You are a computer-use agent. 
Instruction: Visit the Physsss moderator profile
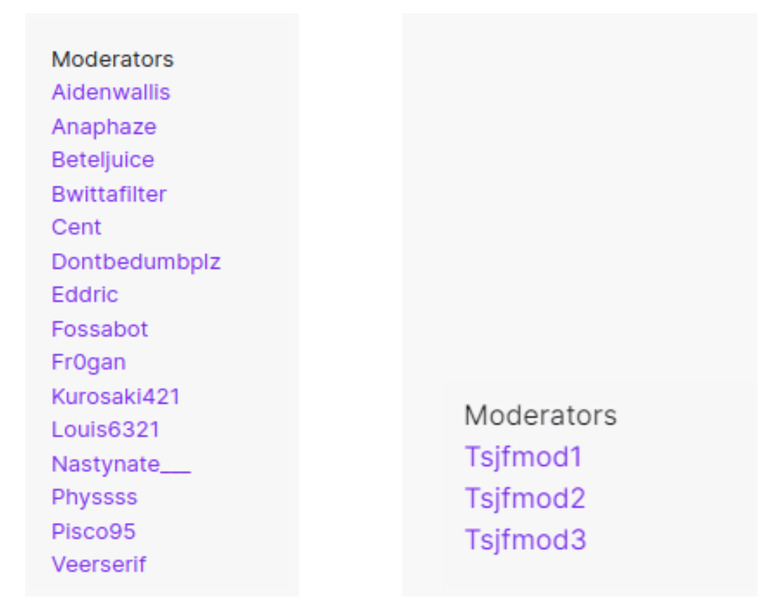[x=95, y=497]
